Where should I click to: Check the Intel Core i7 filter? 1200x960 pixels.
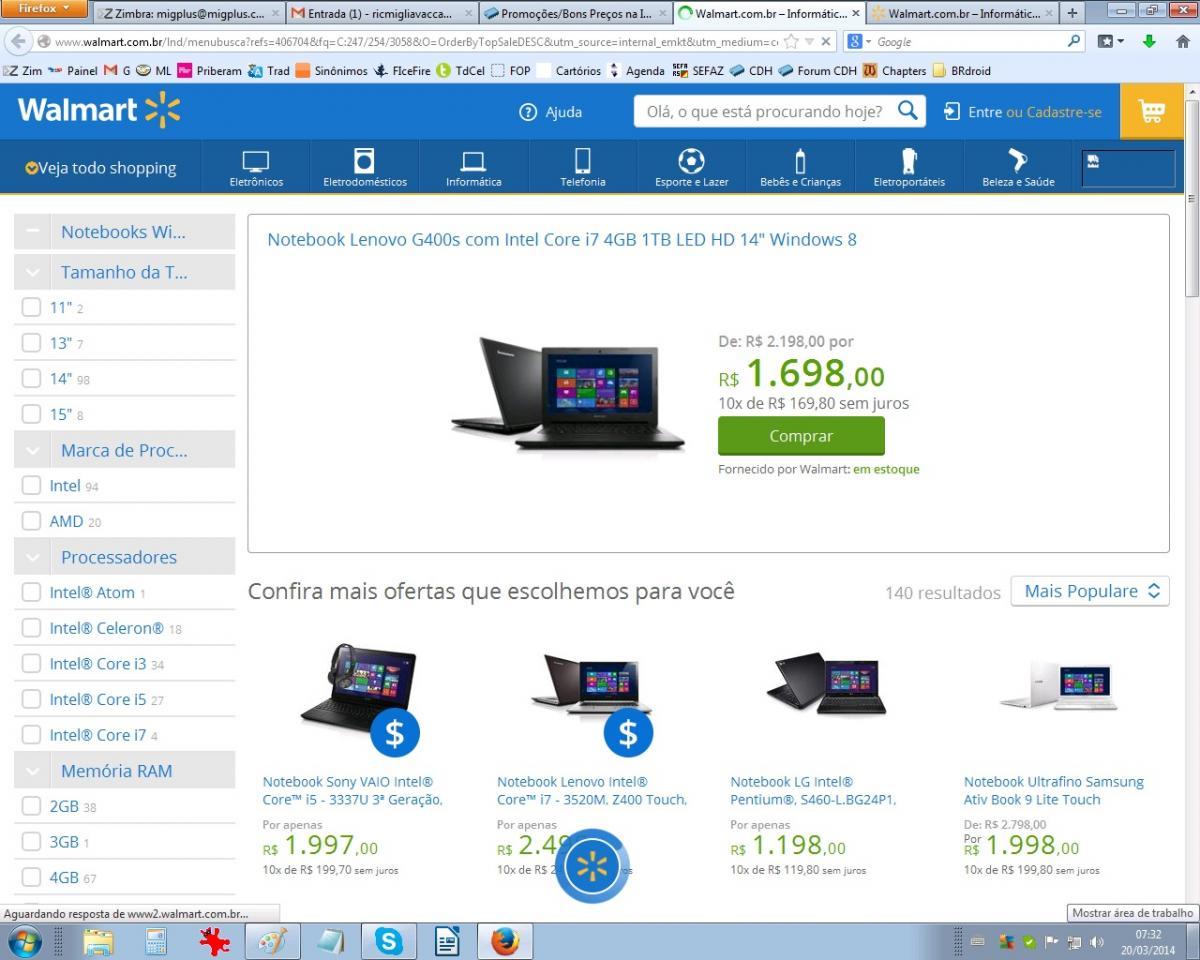pyautogui.click(x=31, y=735)
